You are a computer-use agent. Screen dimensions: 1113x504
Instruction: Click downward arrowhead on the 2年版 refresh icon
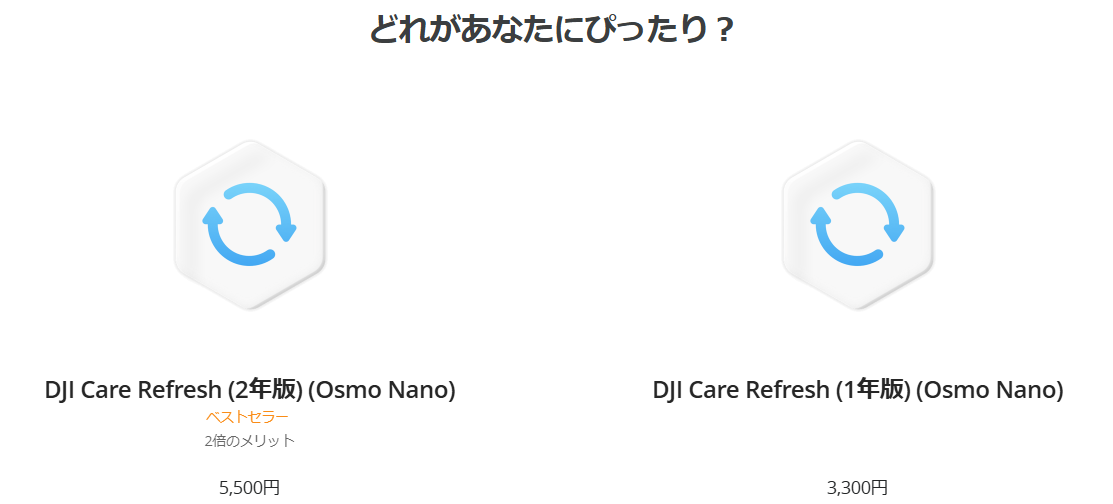click(x=287, y=234)
